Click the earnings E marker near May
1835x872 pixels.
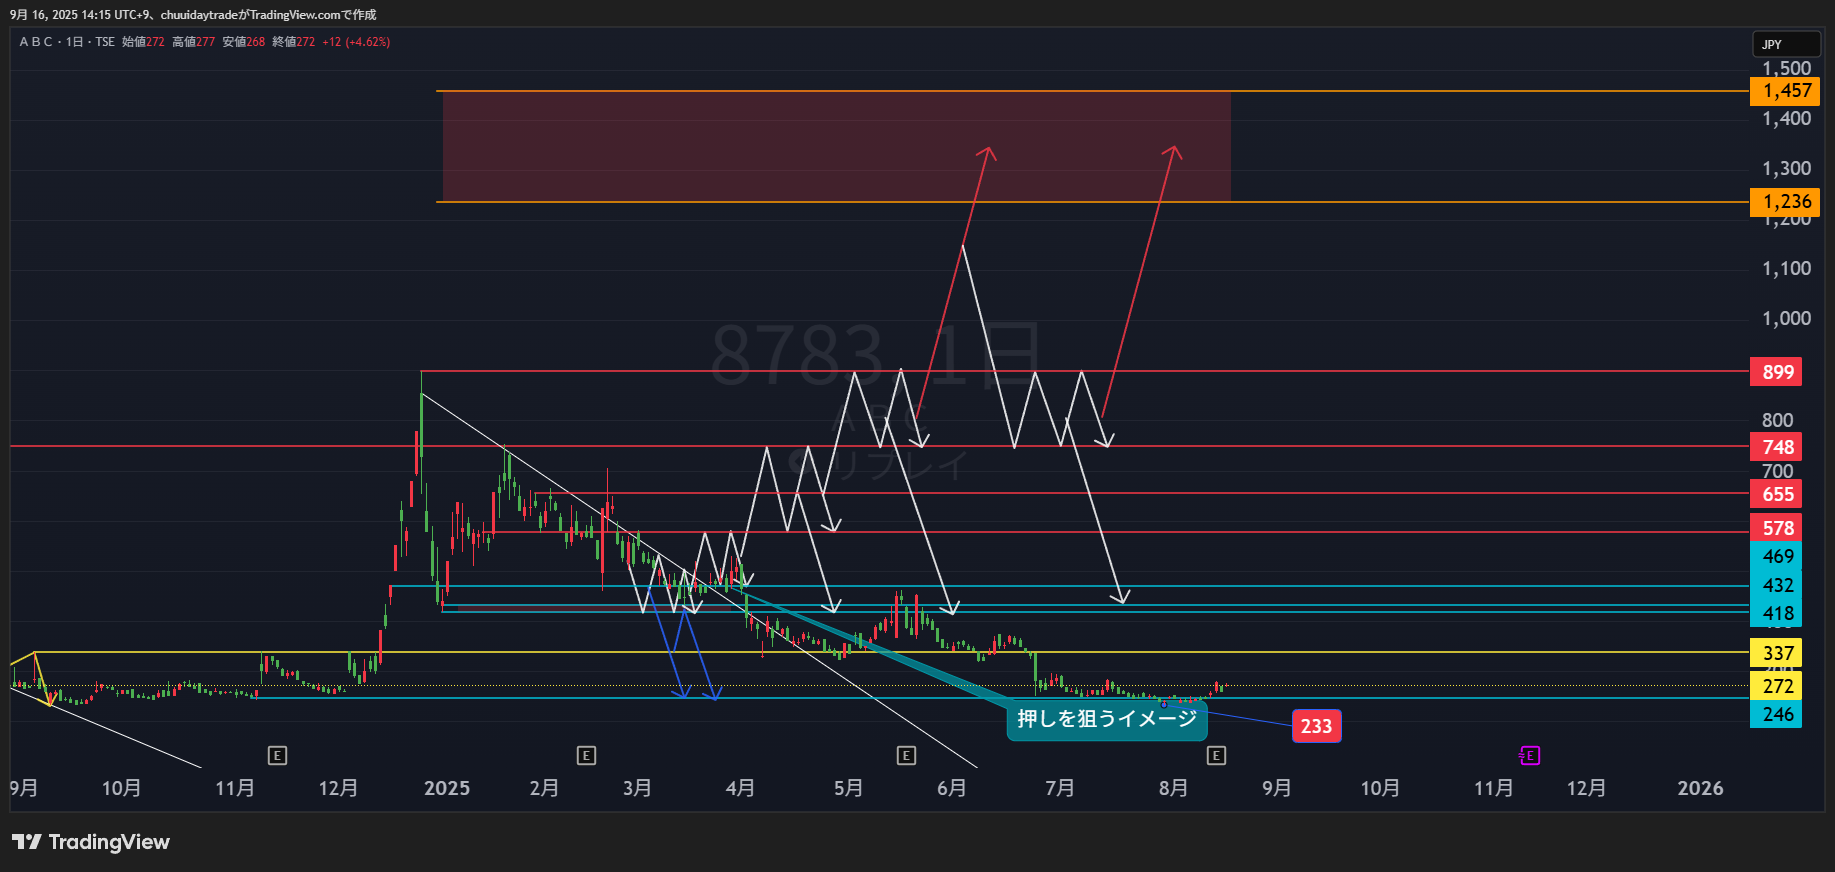(x=906, y=755)
